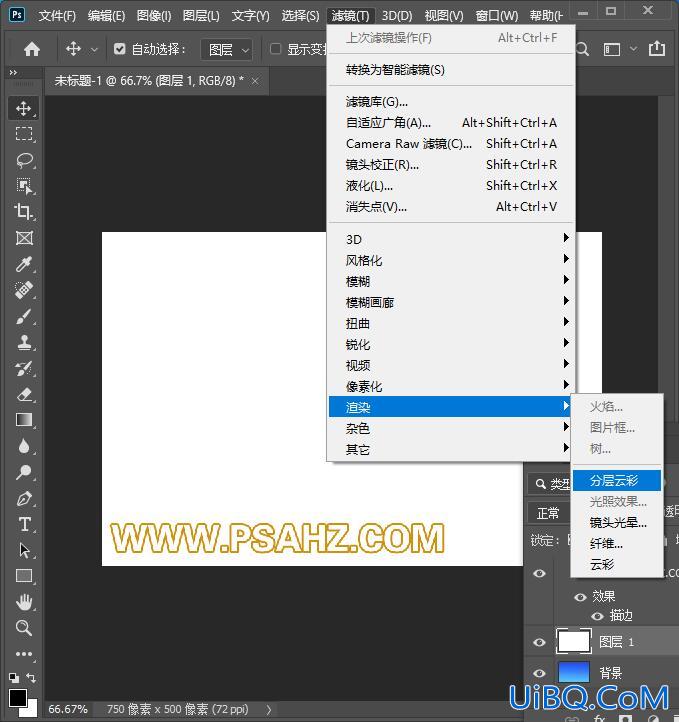Expand the 模糊 filter submenu
This screenshot has width=679, height=722.
click(x=450, y=281)
